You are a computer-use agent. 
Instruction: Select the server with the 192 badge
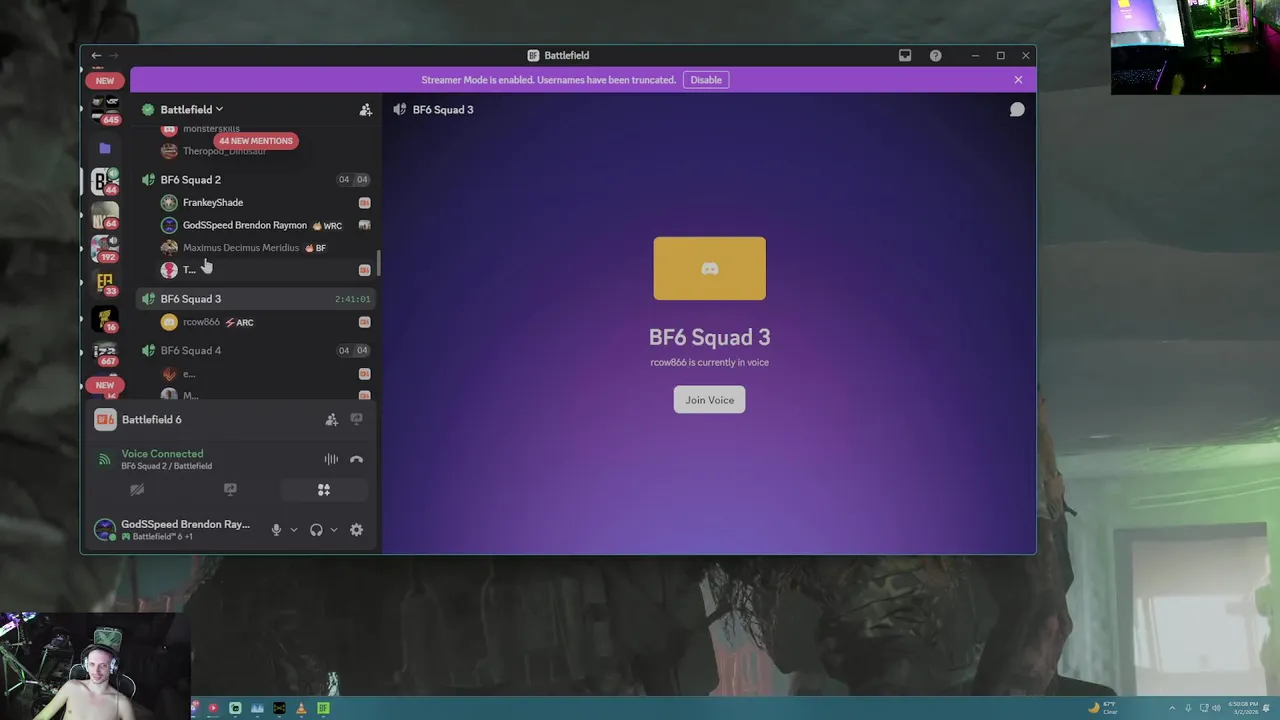pos(105,247)
